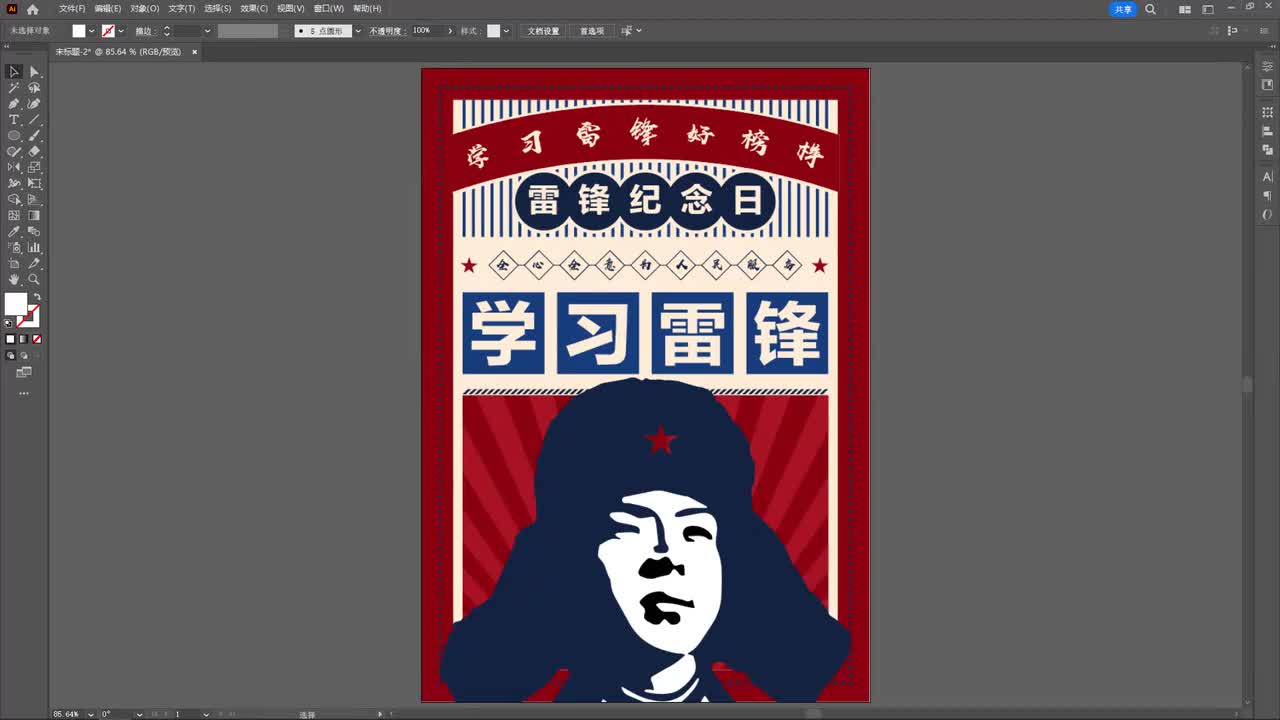Set Color fill mode
Image resolution: width=1280 pixels, height=720 pixels.
pos(10,339)
